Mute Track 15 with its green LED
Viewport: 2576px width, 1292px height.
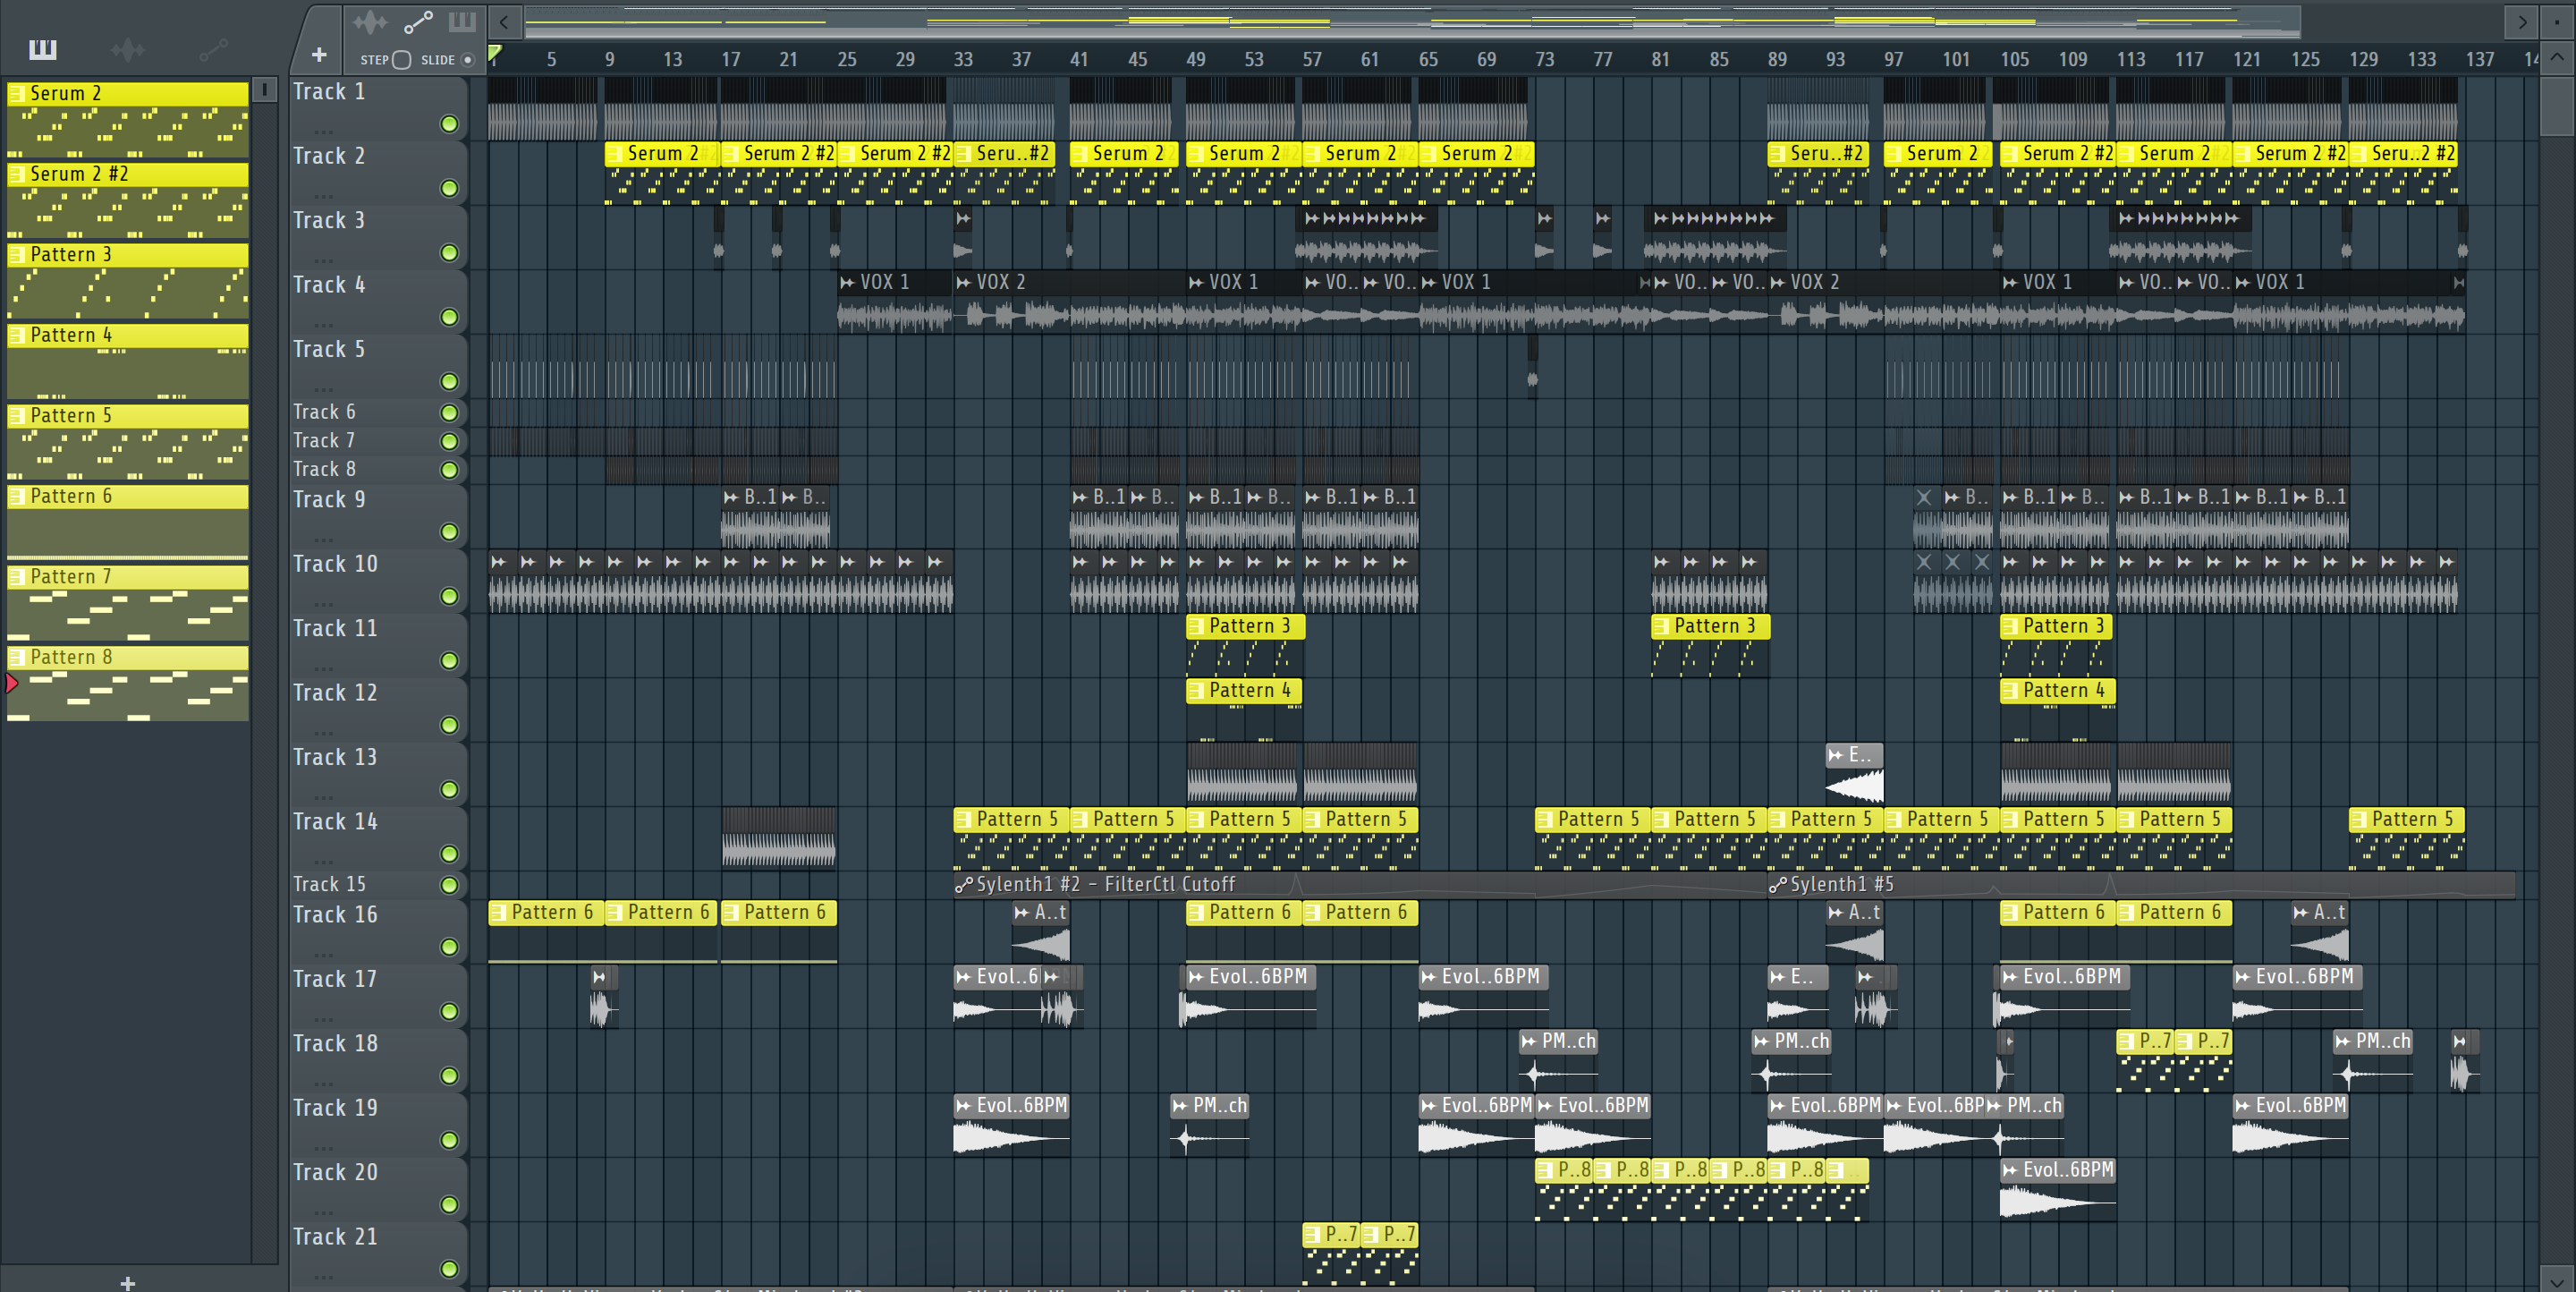pos(449,885)
